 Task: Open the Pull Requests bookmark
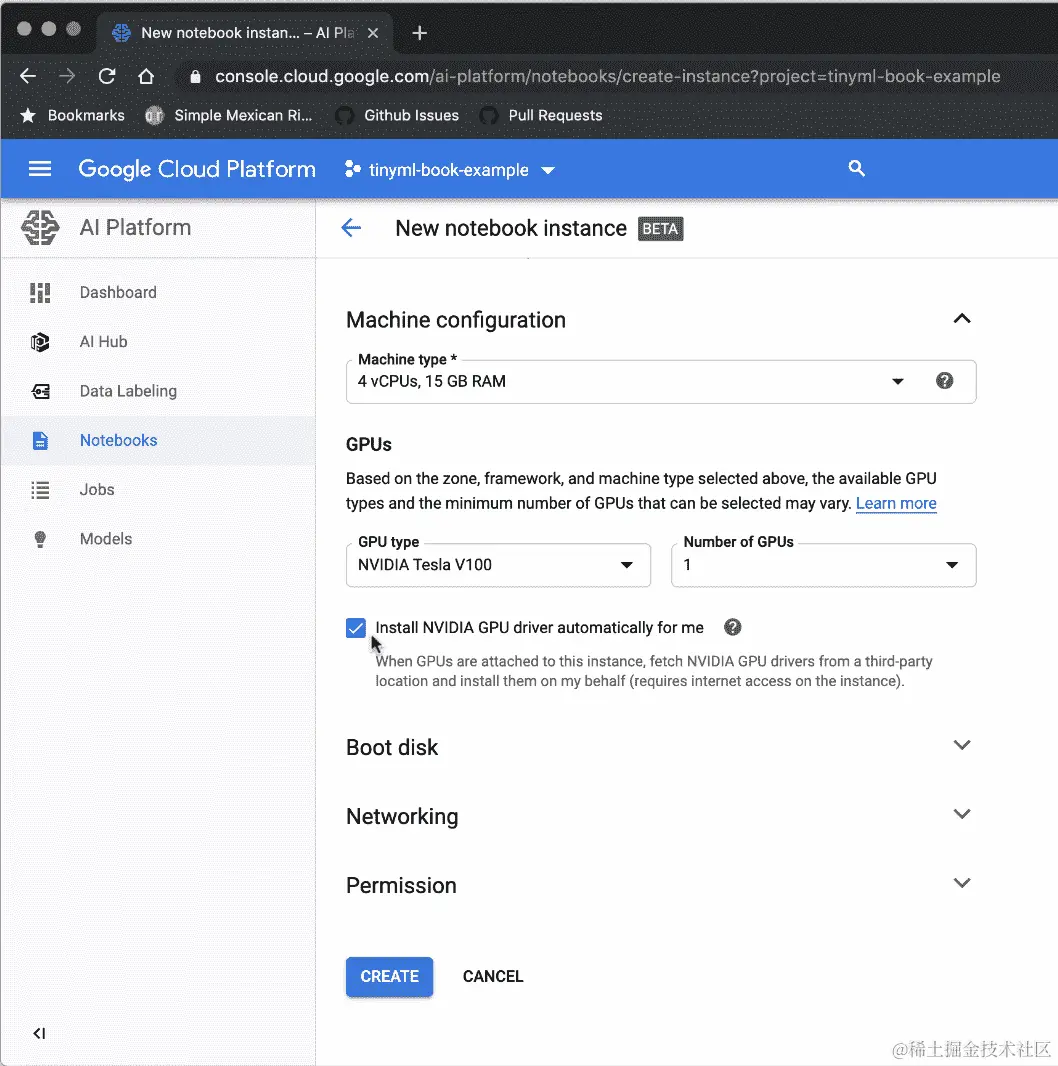tap(541, 116)
